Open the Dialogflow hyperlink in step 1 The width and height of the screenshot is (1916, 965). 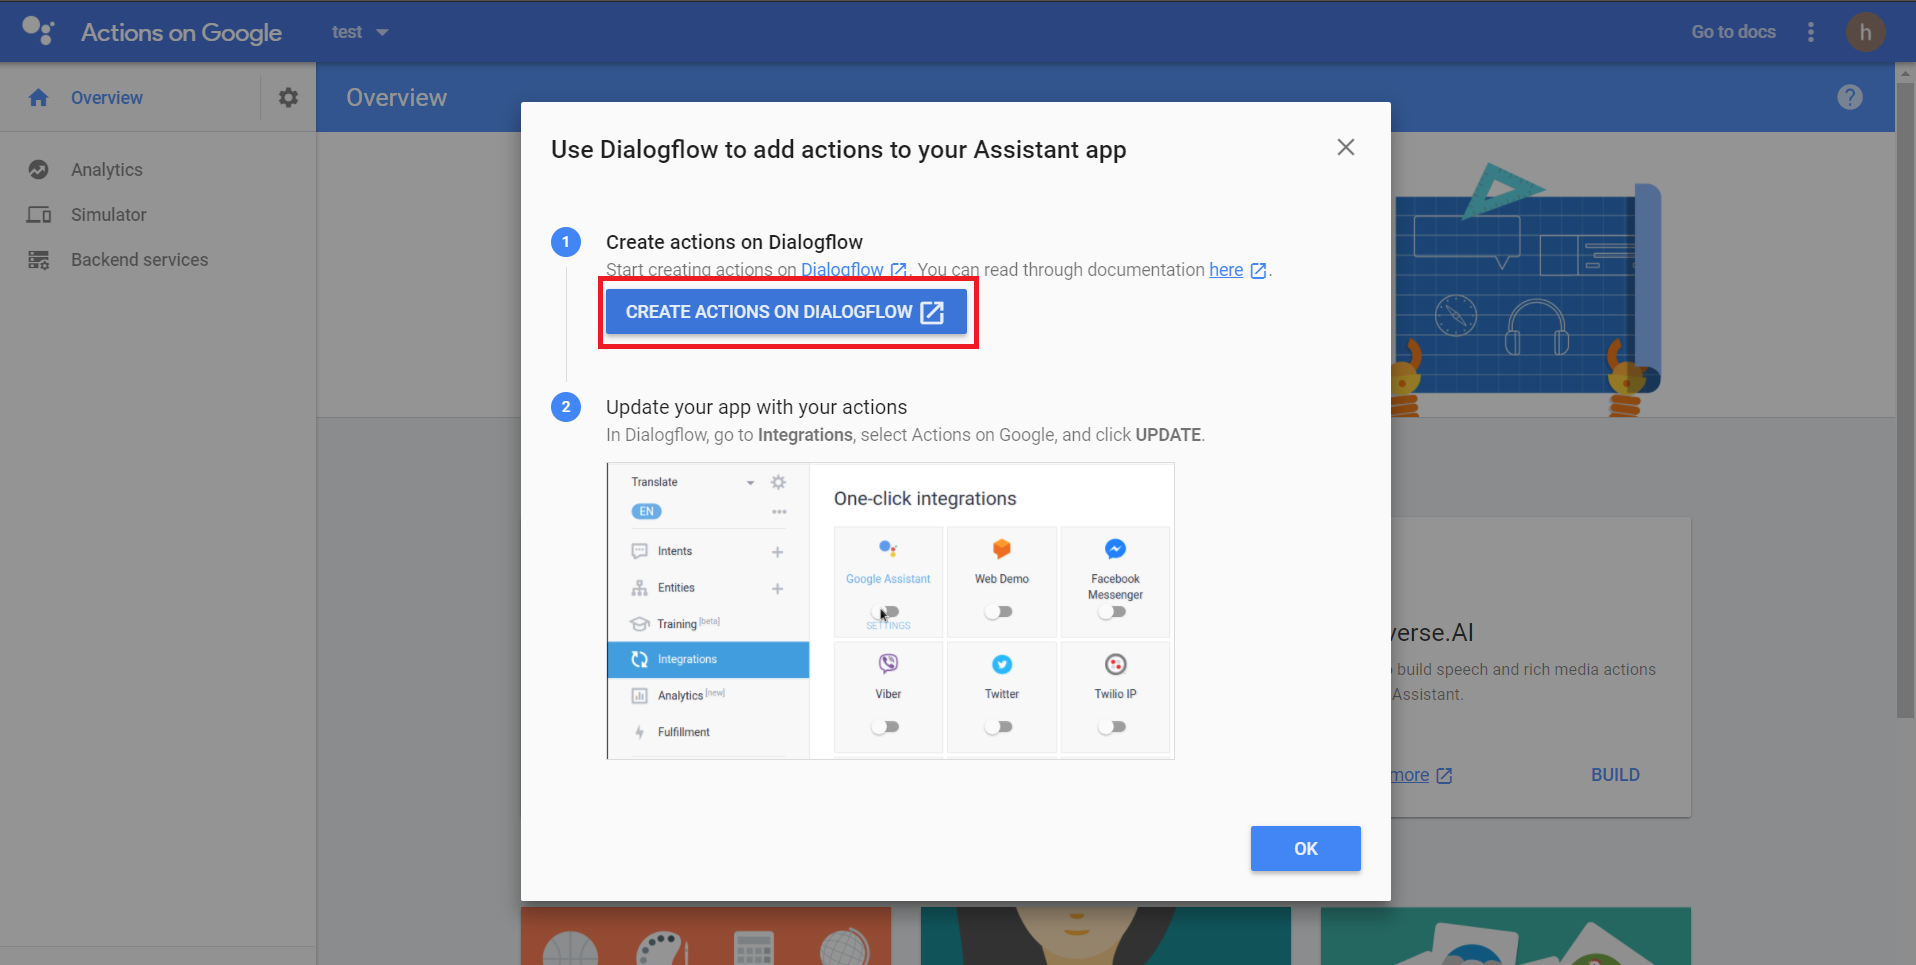click(842, 270)
